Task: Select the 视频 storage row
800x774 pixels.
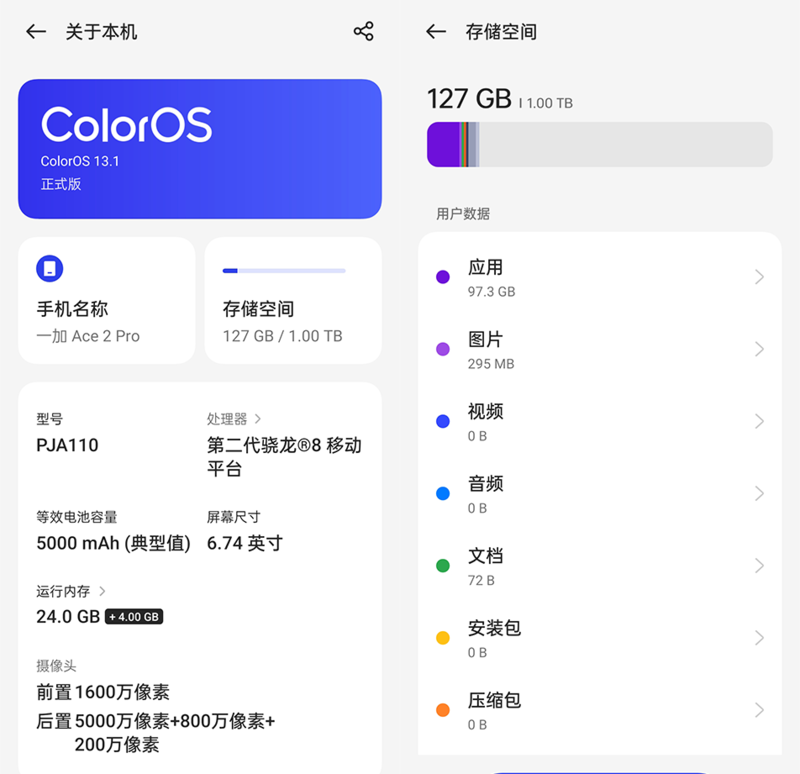Action: (600, 421)
